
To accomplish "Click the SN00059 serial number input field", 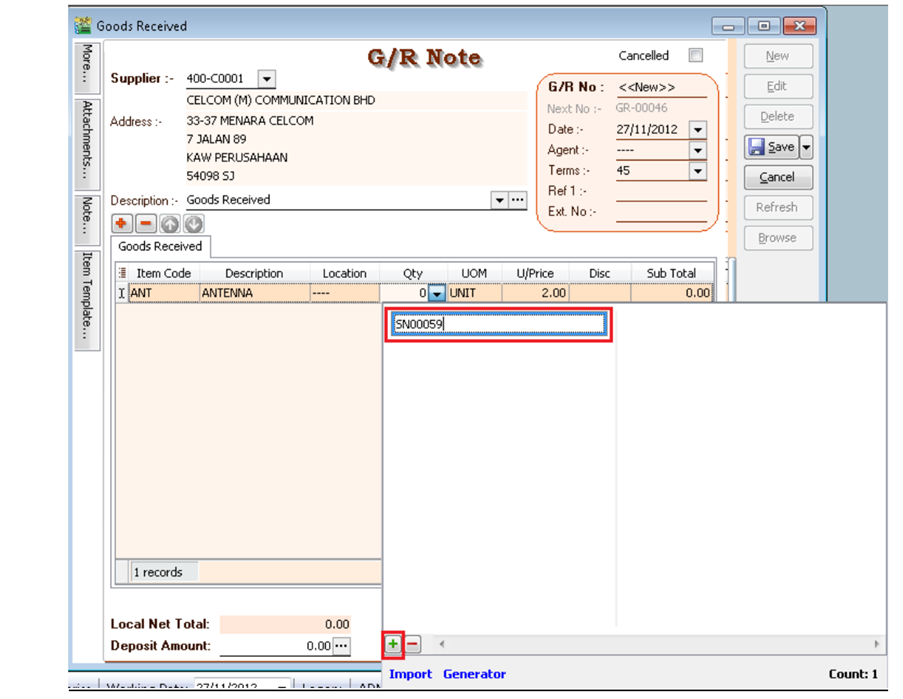I will [498, 324].
